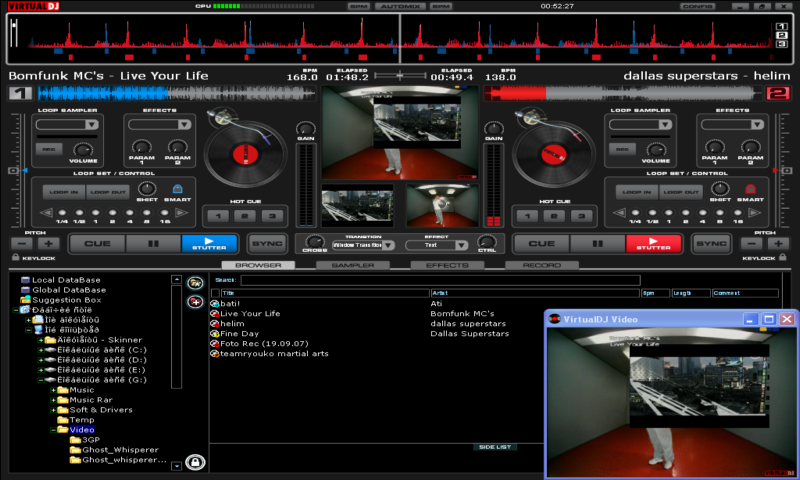
Task: Set left deck loop length to 4
Action: (129, 213)
